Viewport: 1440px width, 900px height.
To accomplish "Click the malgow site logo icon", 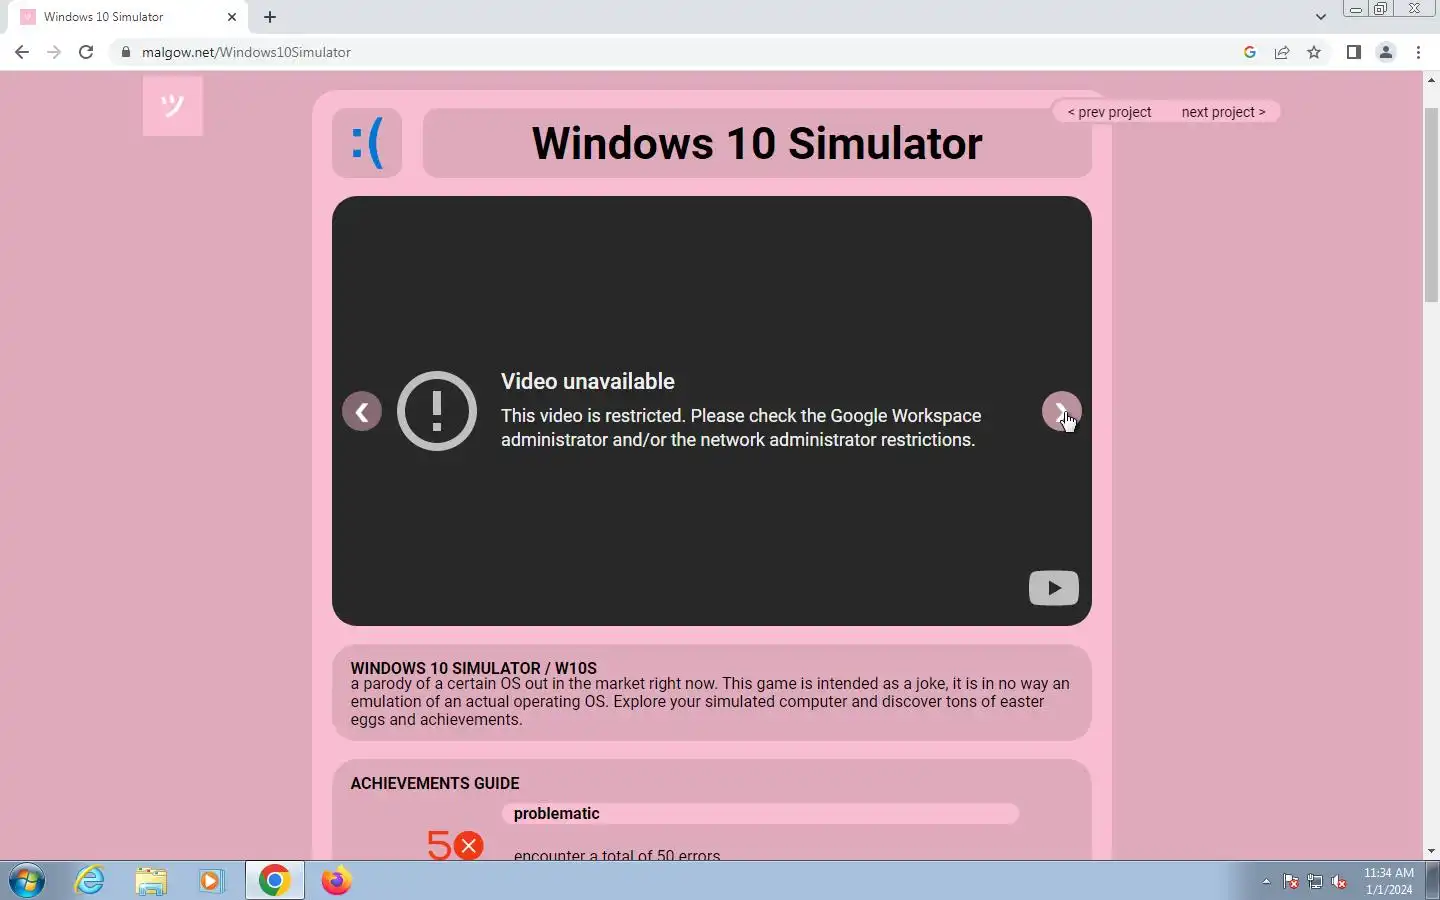I will pyautogui.click(x=173, y=106).
